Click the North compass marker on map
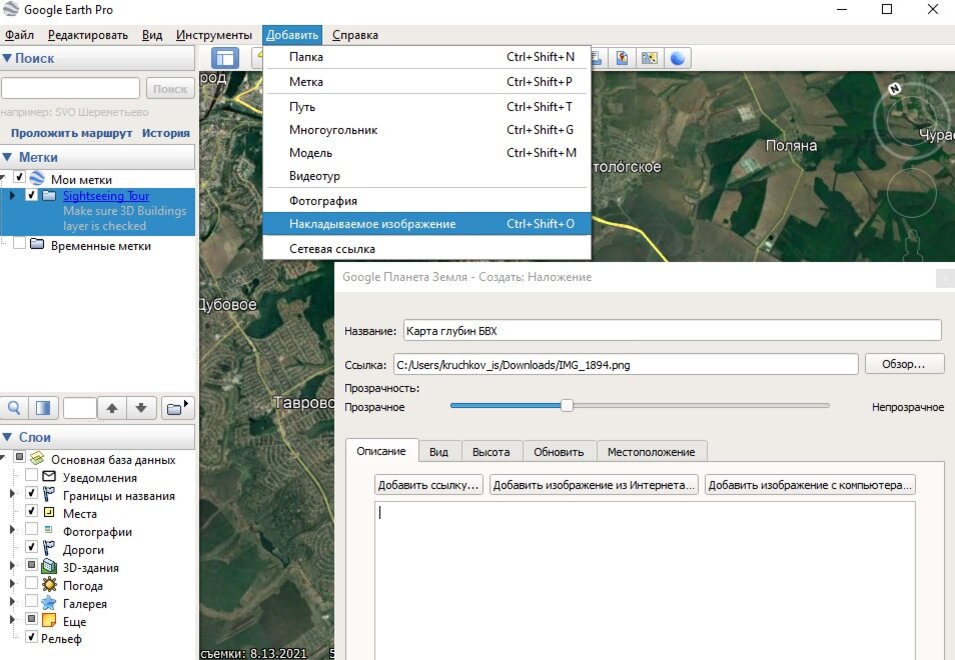This screenshot has width=955, height=660. pos(895,89)
